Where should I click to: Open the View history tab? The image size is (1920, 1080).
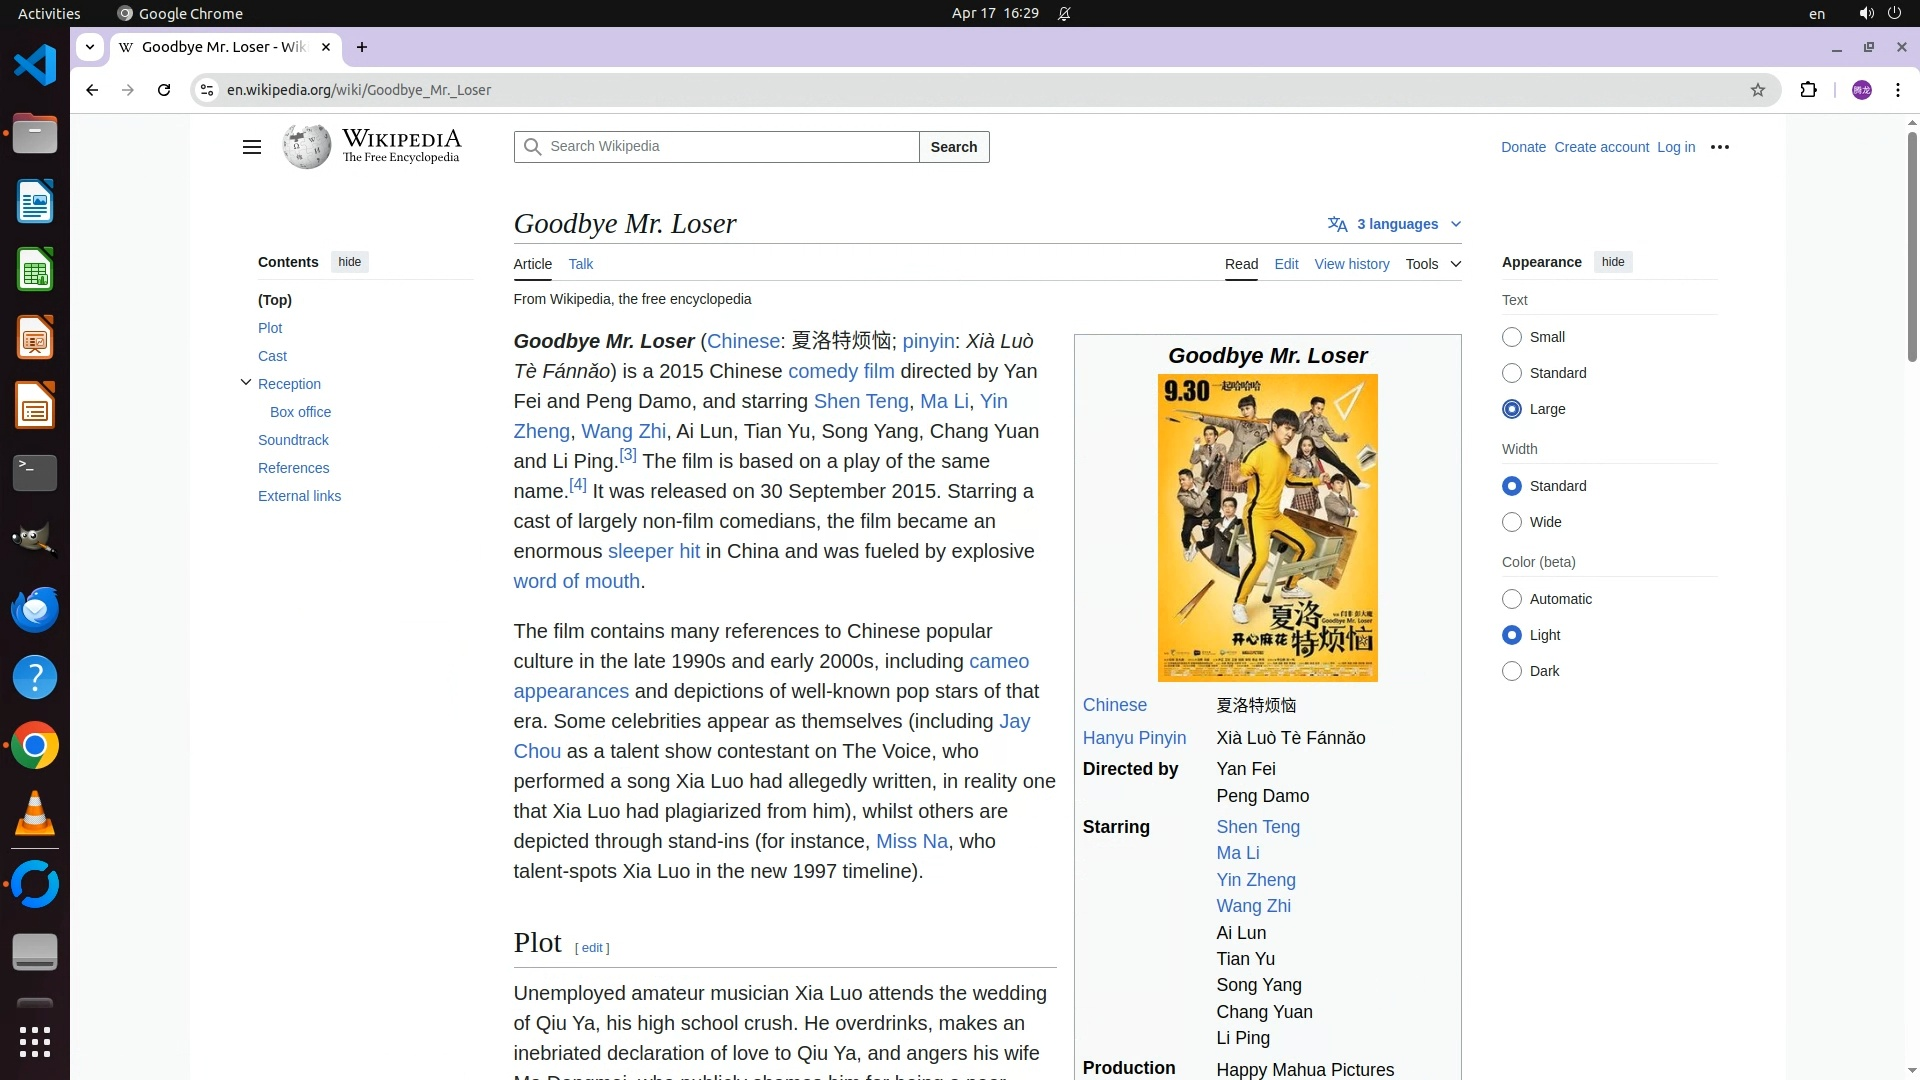[x=1351, y=264]
